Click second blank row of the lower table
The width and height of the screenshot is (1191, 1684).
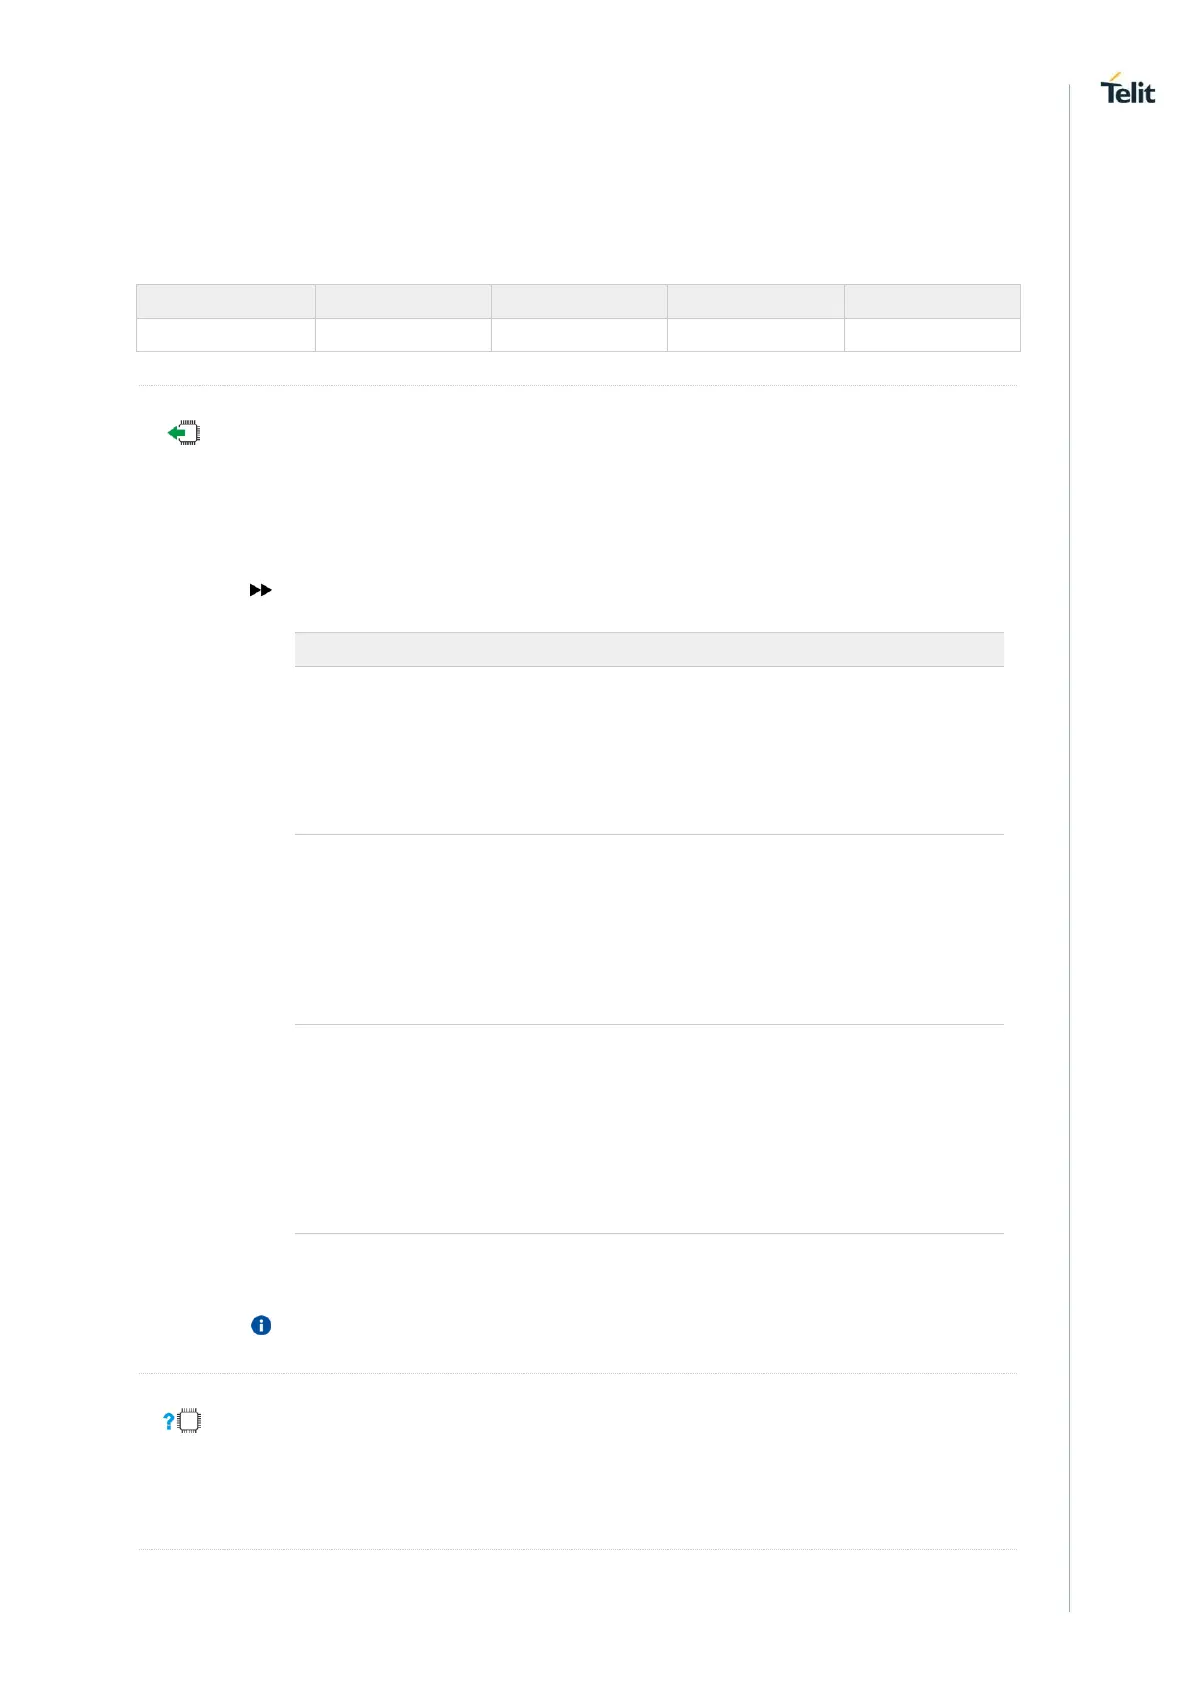pos(649,929)
